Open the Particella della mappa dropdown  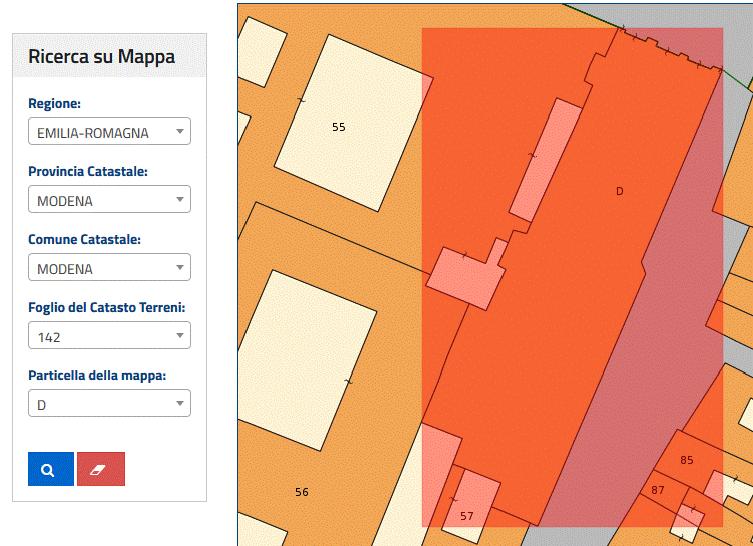[x=109, y=403]
